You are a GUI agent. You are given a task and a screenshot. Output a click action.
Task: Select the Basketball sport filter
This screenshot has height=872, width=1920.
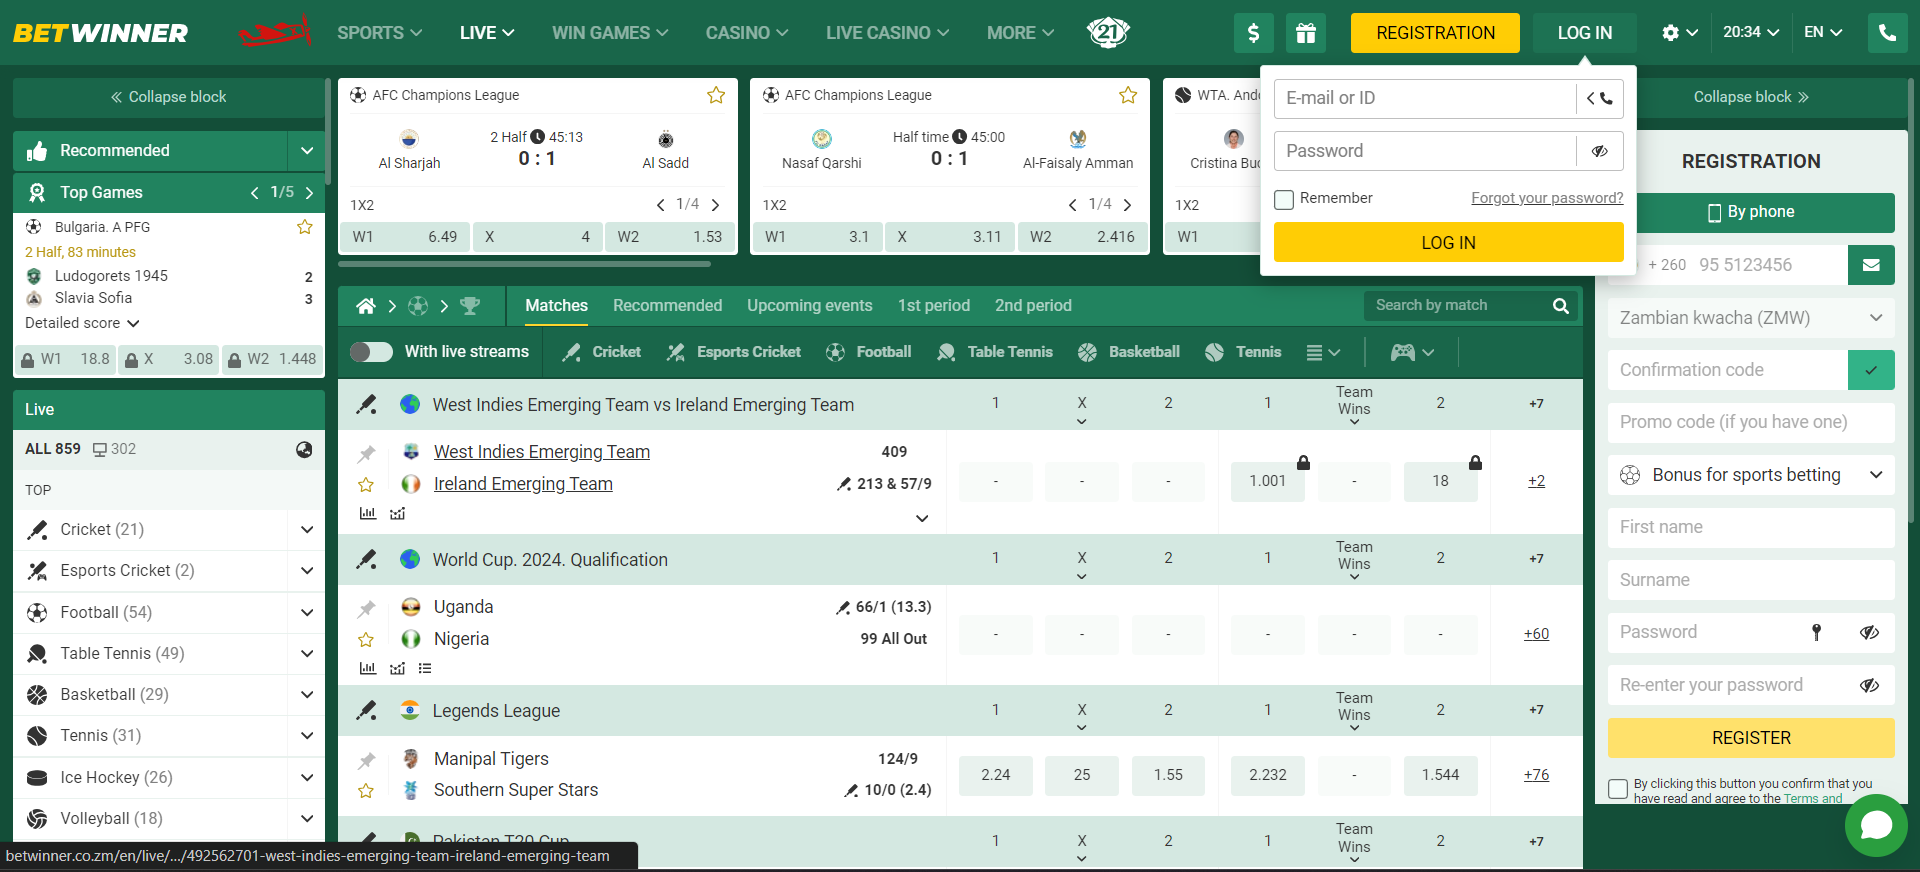[x=1129, y=352]
